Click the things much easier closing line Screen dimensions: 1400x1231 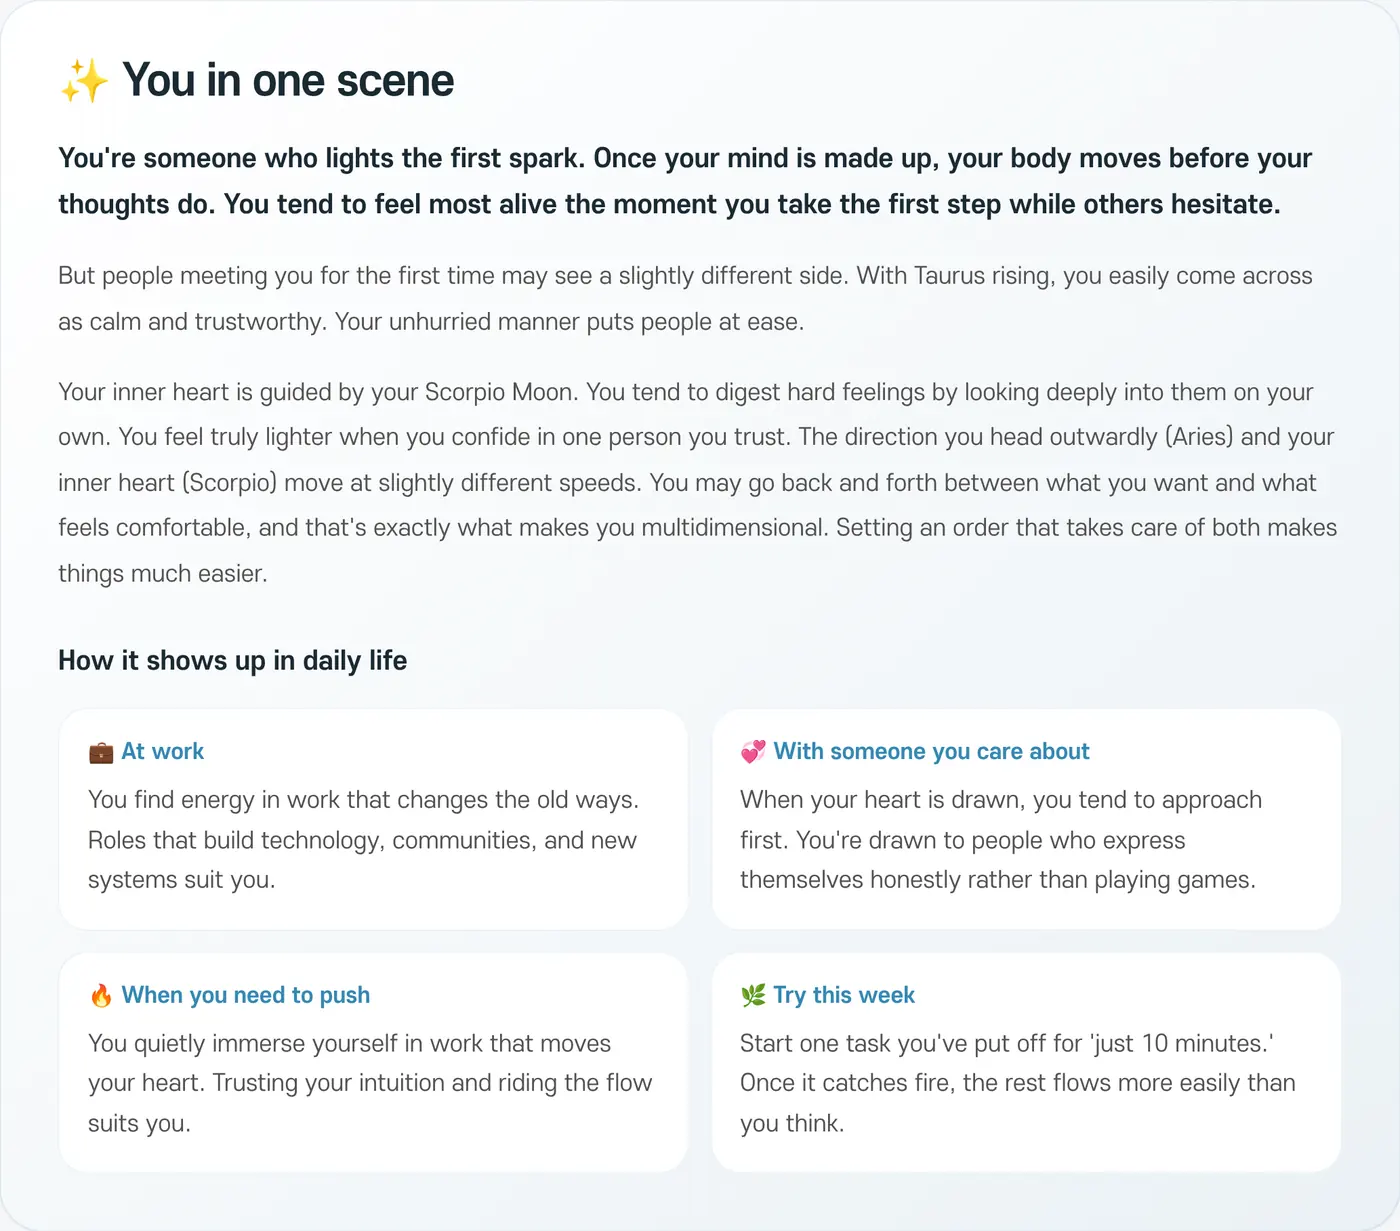[163, 574]
